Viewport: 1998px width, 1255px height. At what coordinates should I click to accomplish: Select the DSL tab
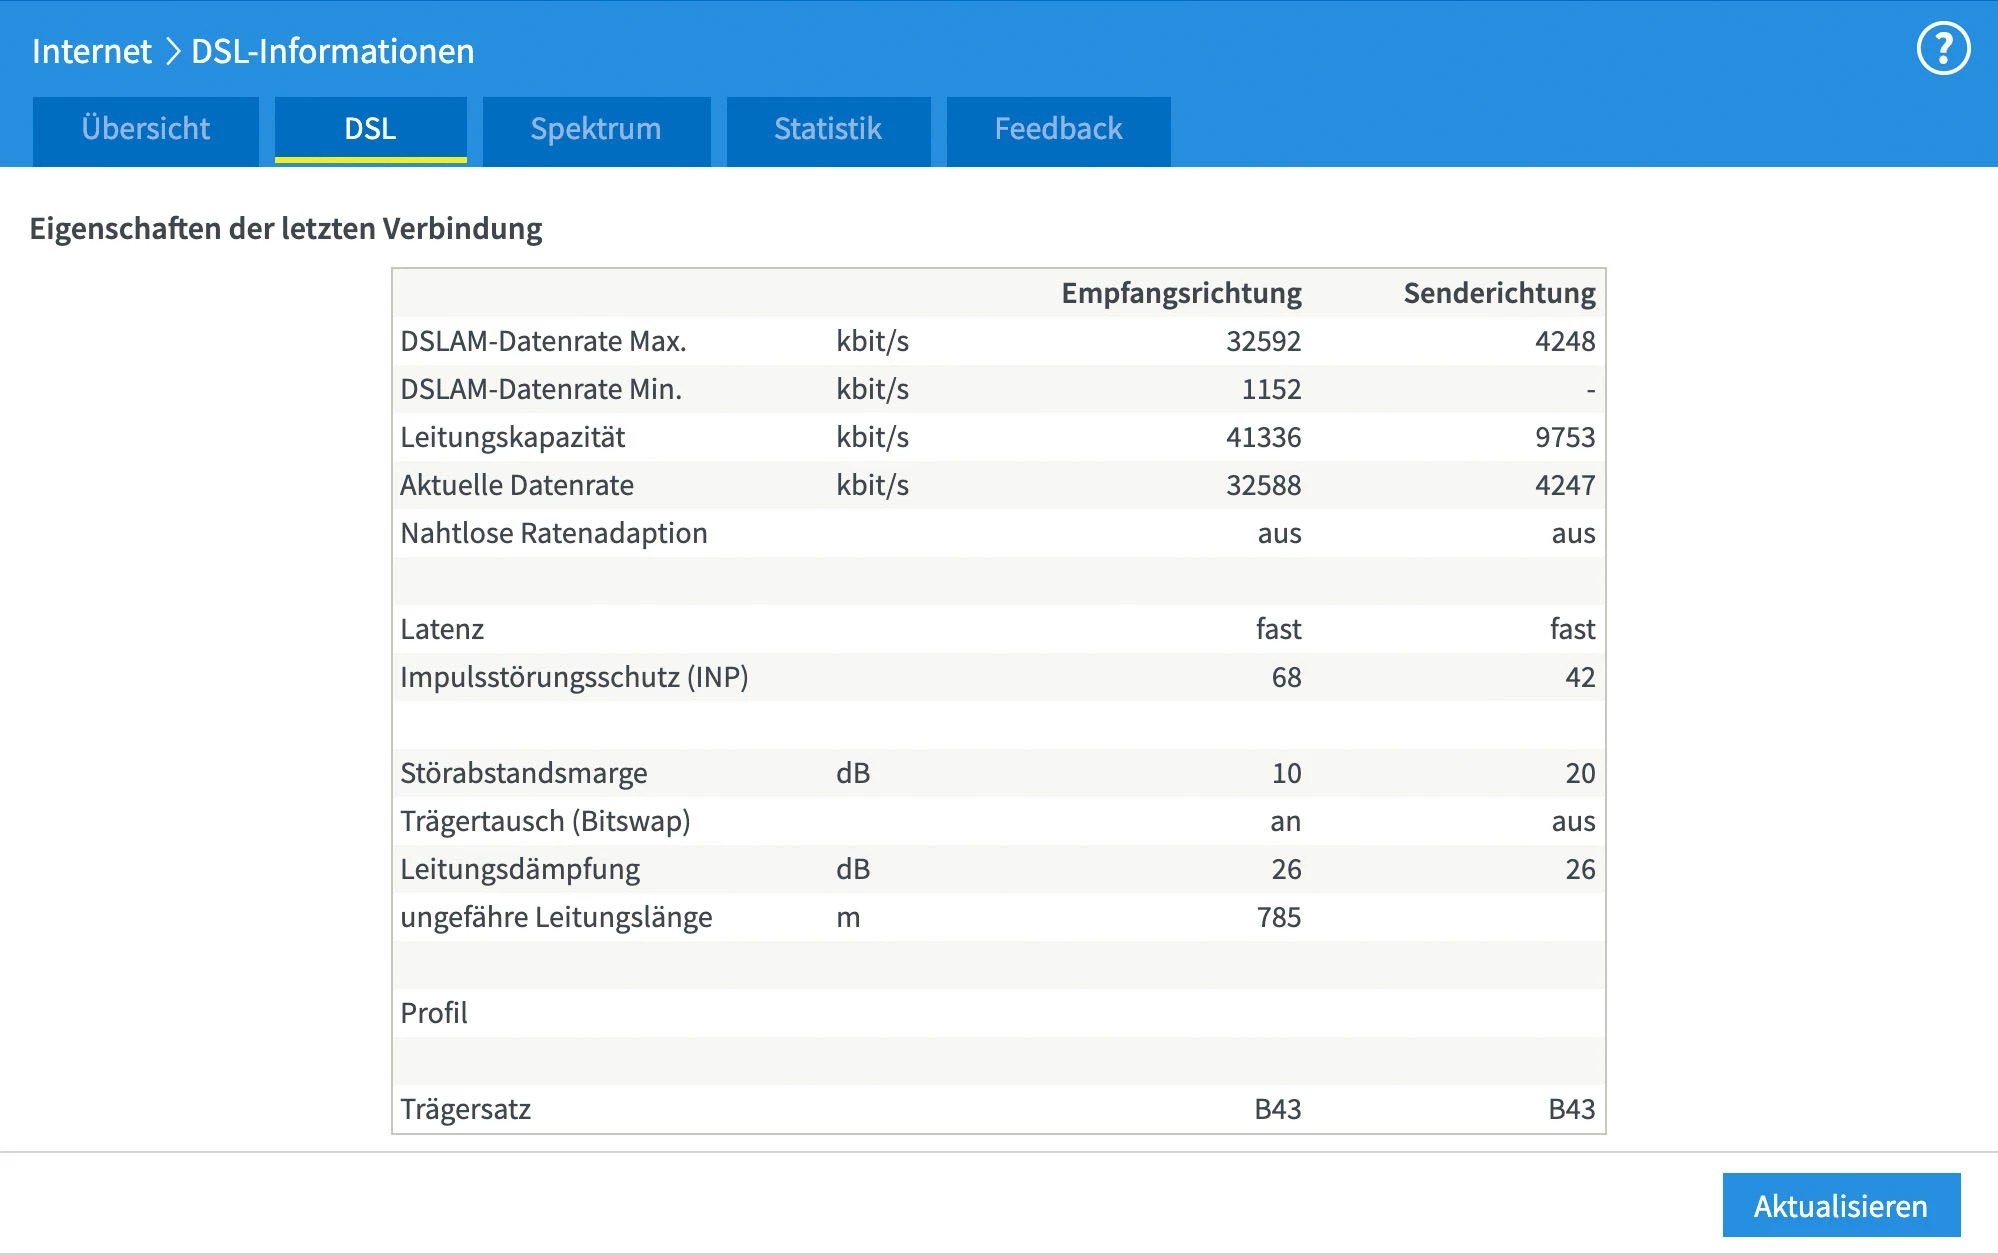coord(370,129)
